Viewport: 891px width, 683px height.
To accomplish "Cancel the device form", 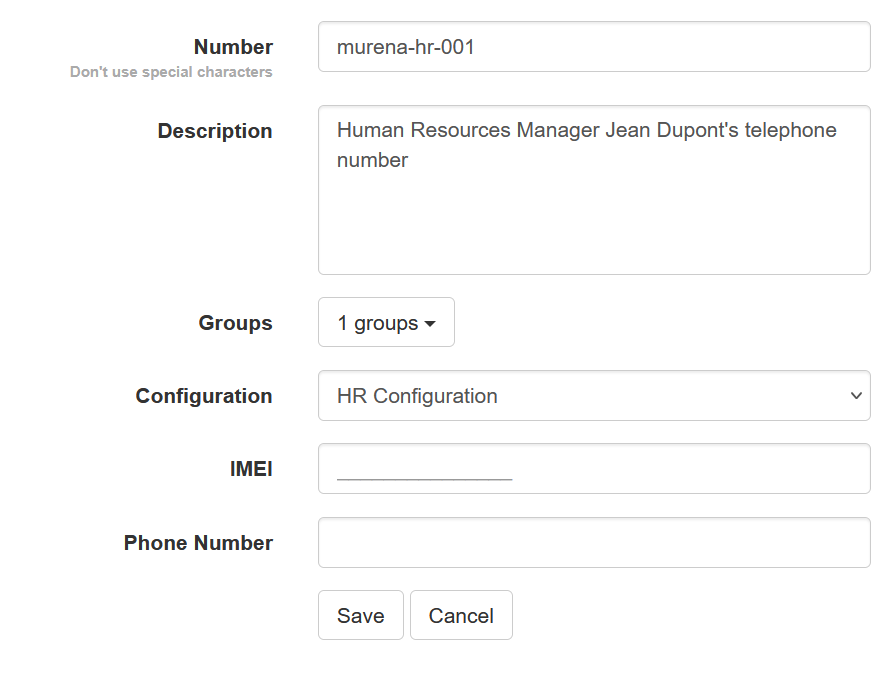I will [461, 616].
